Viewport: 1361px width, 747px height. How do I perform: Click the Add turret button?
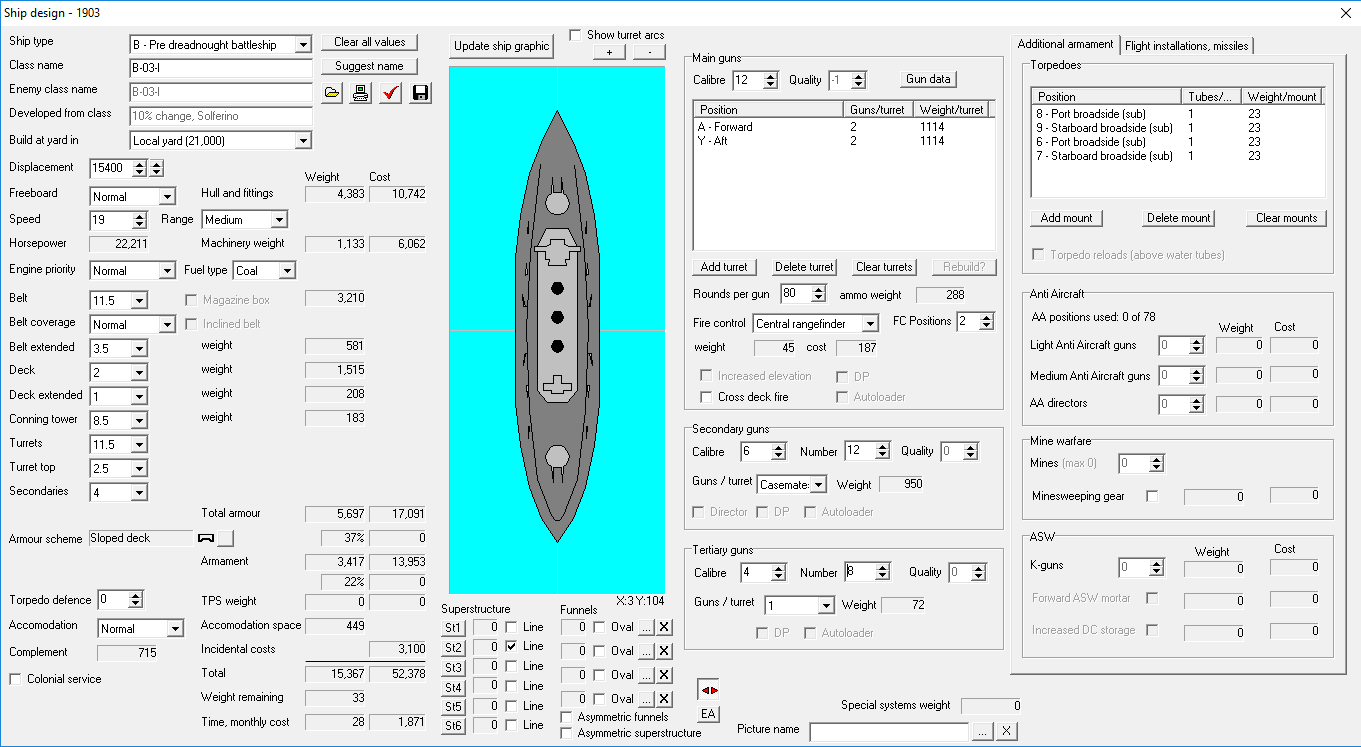[724, 267]
